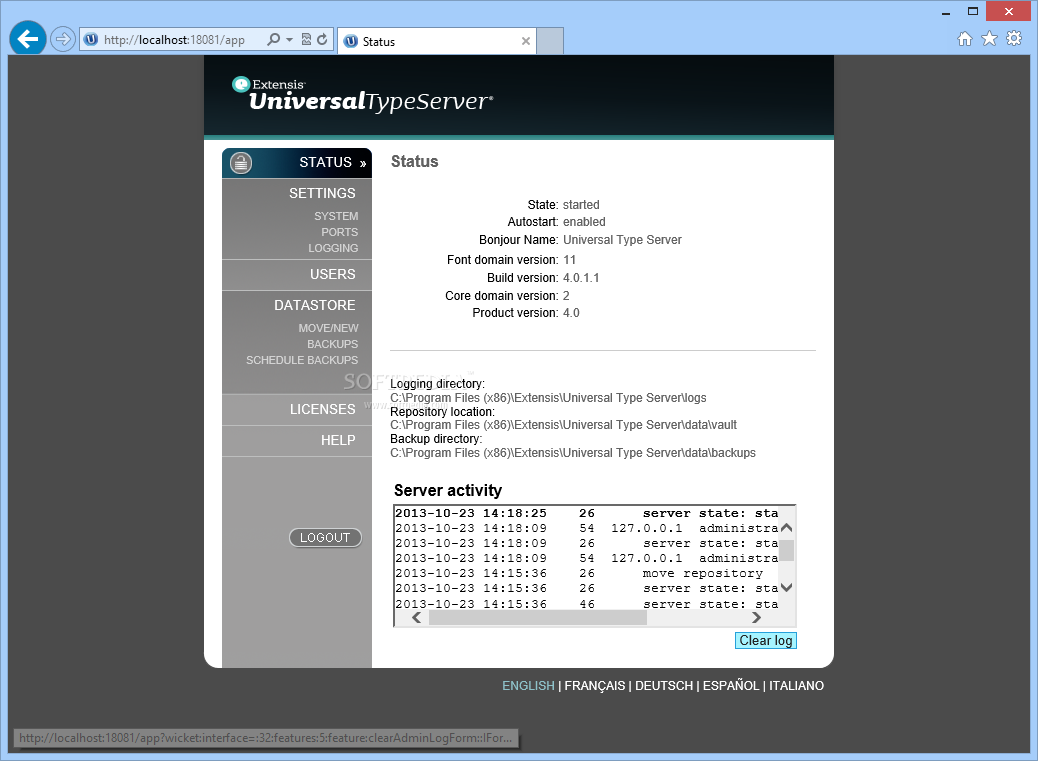This screenshot has height=761, width=1038.
Task: Open SYSTEM settings page
Action: [x=336, y=216]
